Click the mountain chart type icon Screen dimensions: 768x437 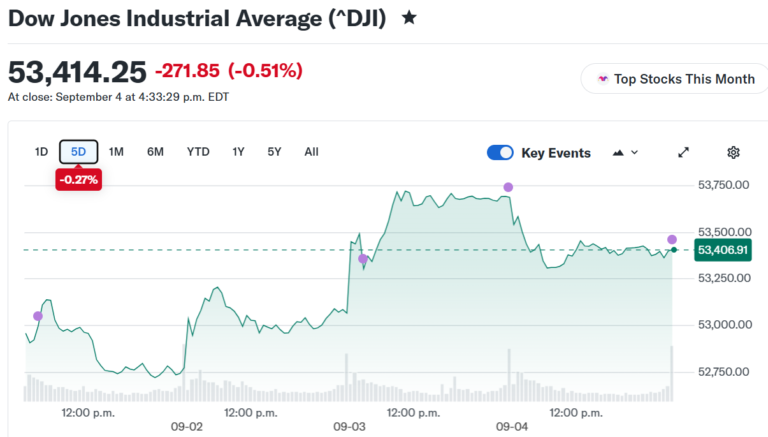pyautogui.click(x=618, y=152)
